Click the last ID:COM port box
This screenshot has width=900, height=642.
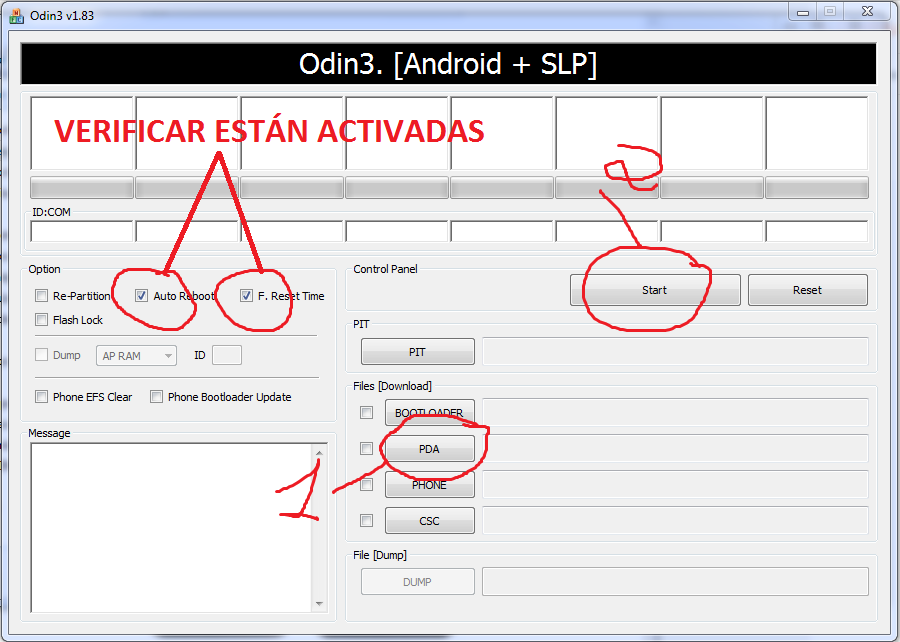click(817, 231)
